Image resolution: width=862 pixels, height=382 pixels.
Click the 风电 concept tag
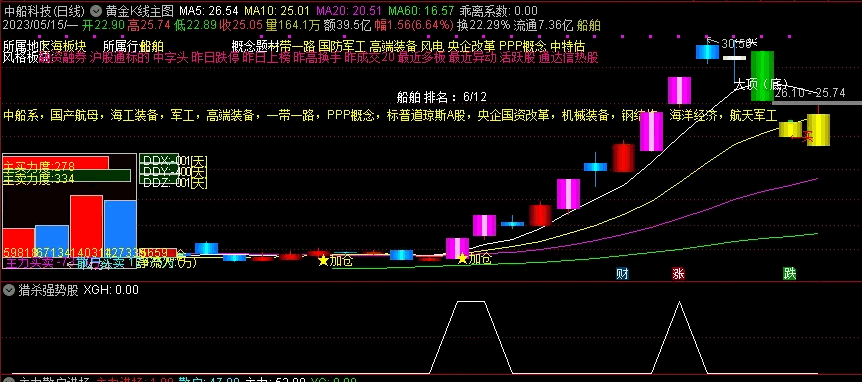click(432, 46)
